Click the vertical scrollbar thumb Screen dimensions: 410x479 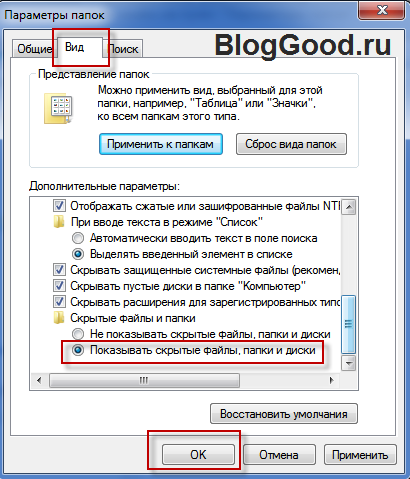click(349, 324)
